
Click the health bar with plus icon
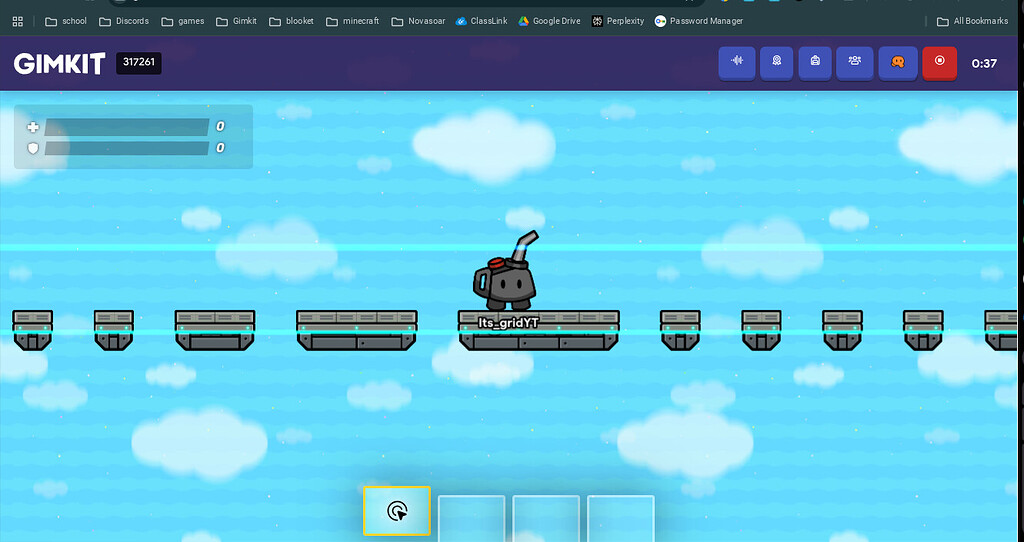click(x=126, y=127)
